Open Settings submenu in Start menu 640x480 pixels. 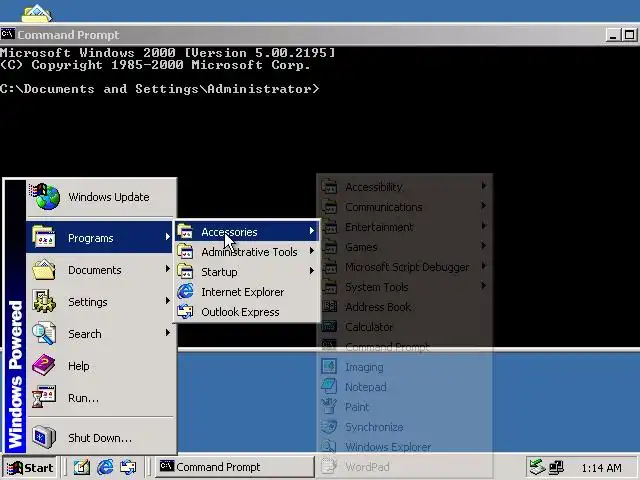pyautogui.click(x=101, y=302)
